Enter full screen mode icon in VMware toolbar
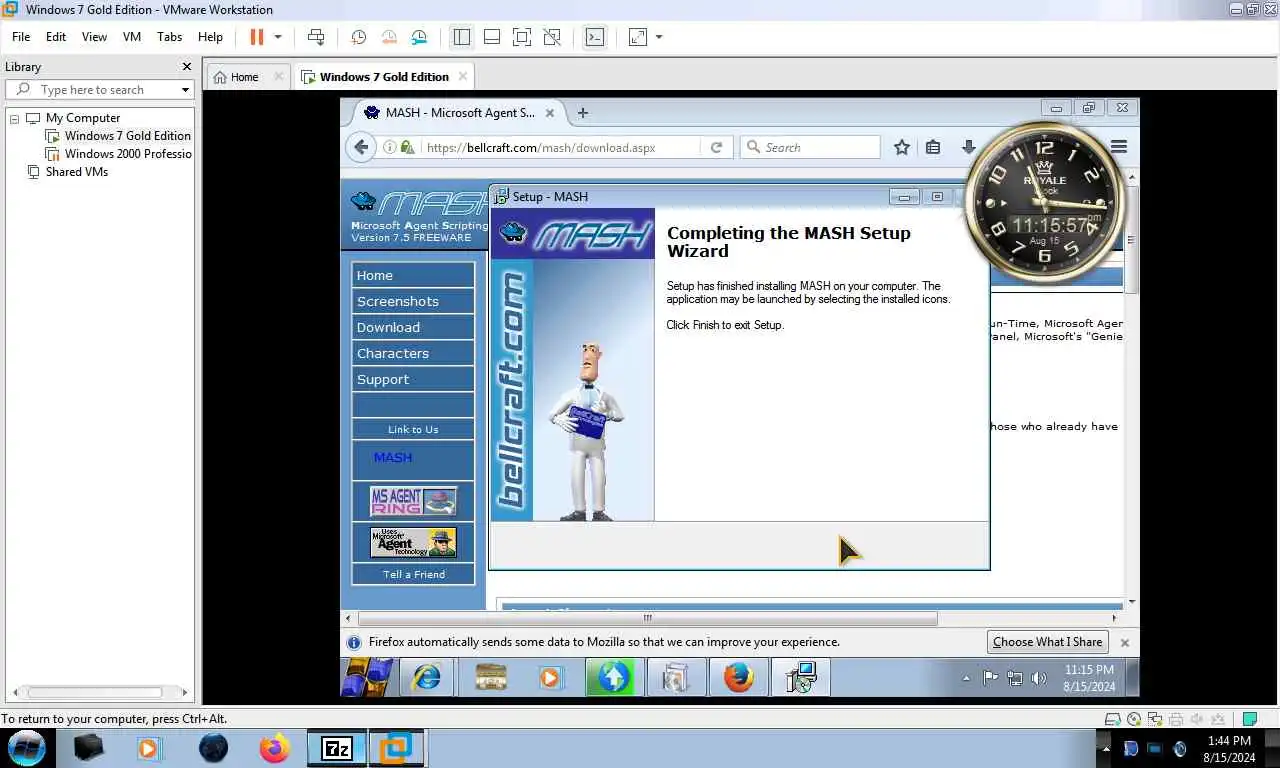This screenshot has height=768, width=1280. (x=521, y=37)
